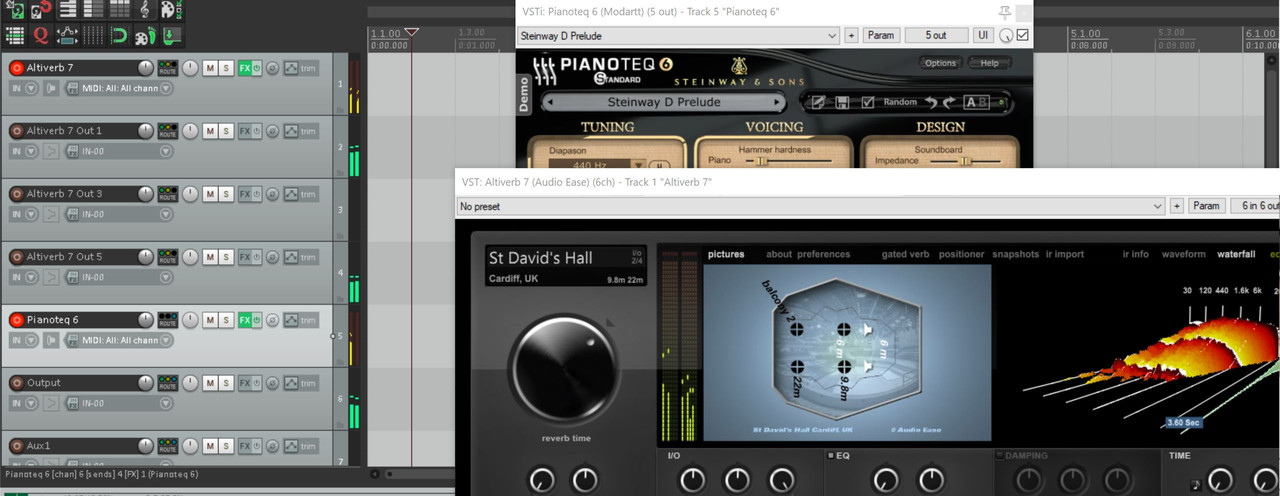This screenshot has height=496, width=1280.
Task: Click the green download arrow toolbar icon
Action: click(x=171, y=36)
